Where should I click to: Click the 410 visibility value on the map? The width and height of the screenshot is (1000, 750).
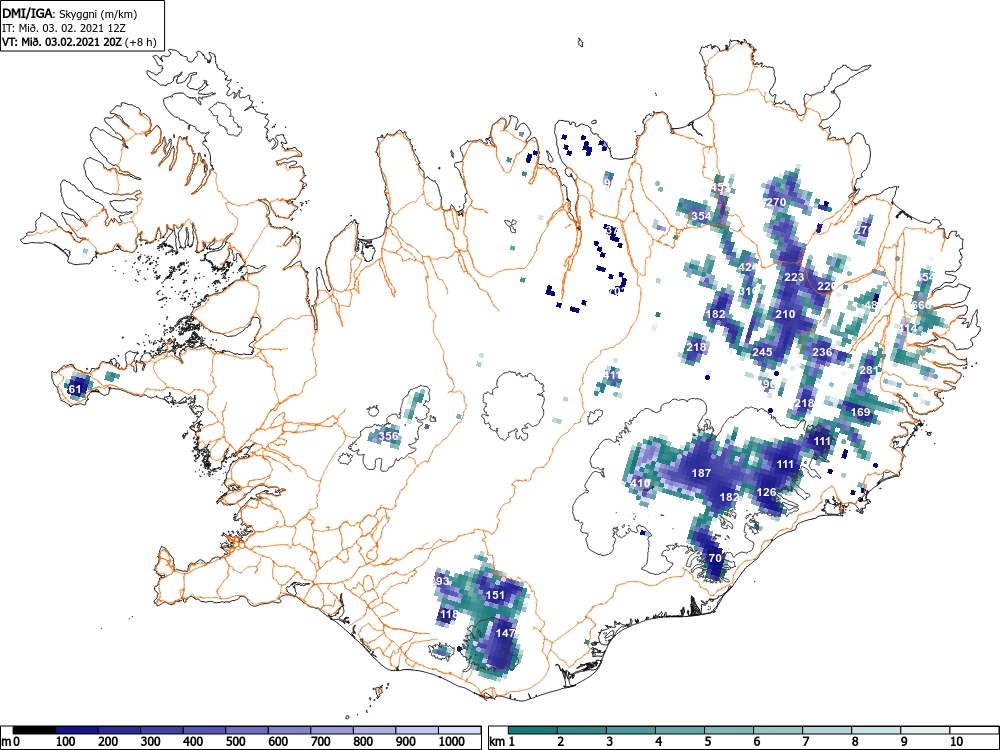[640, 483]
